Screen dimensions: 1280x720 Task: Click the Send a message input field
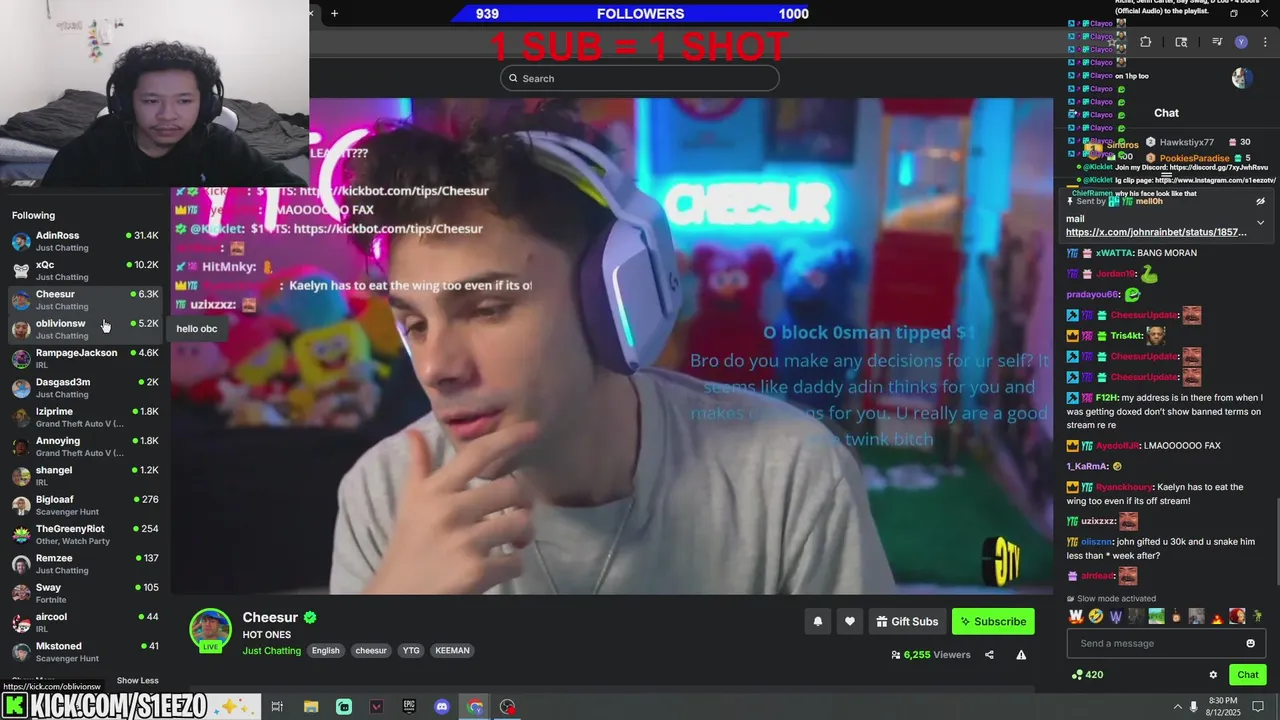[x=1166, y=643]
